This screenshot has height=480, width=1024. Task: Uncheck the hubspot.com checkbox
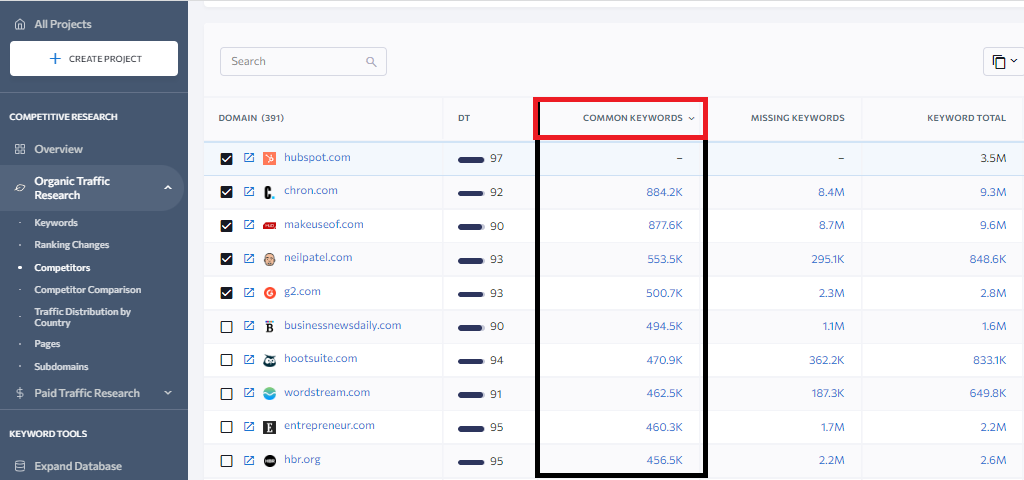pos(227,159)
